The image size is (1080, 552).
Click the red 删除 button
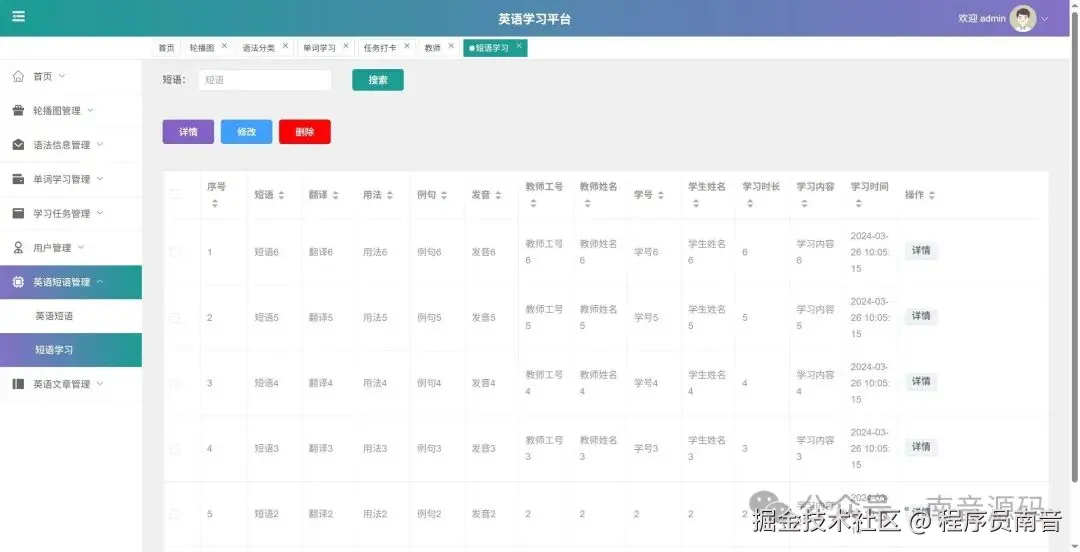tap(304, 132)
